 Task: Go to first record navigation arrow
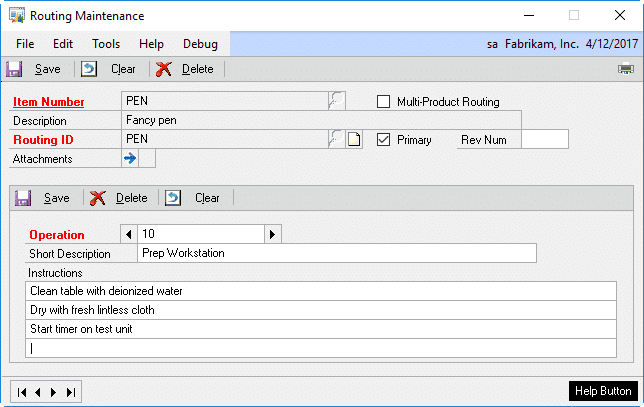(22, 391)
